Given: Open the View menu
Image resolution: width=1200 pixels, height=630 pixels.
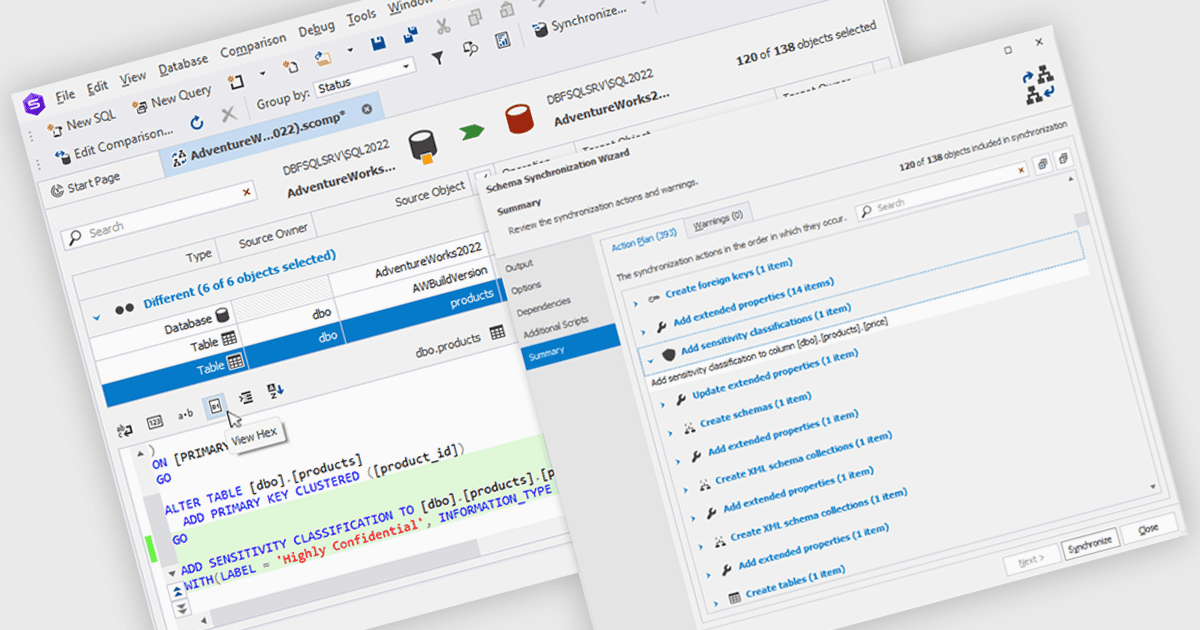Looking at the screenshot, I should pyautogui.click(x=132, y=77).
